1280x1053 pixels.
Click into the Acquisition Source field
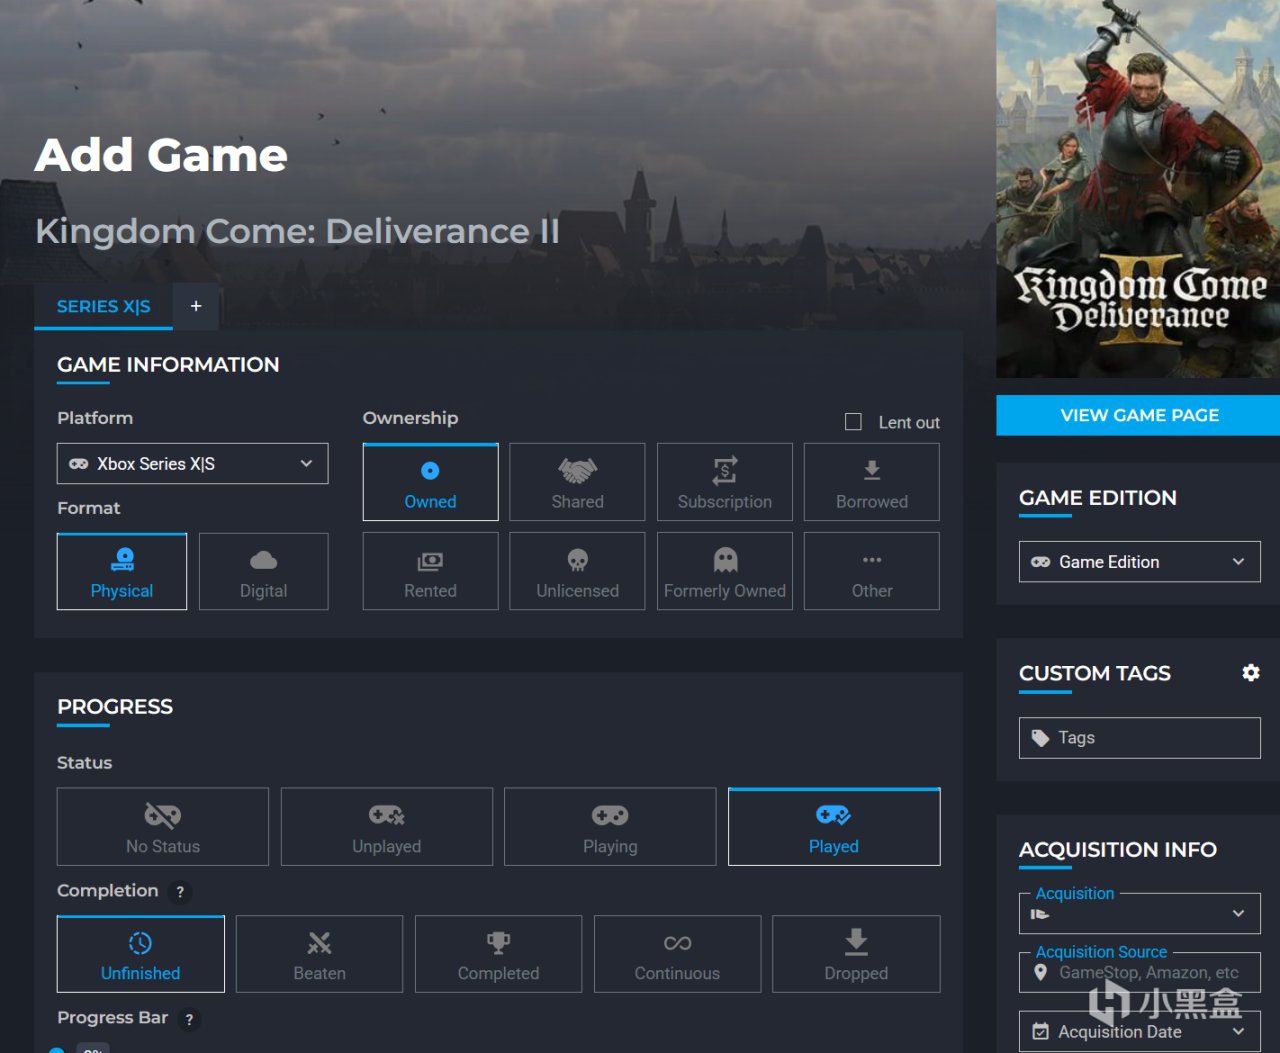[x=1140, y=973]
